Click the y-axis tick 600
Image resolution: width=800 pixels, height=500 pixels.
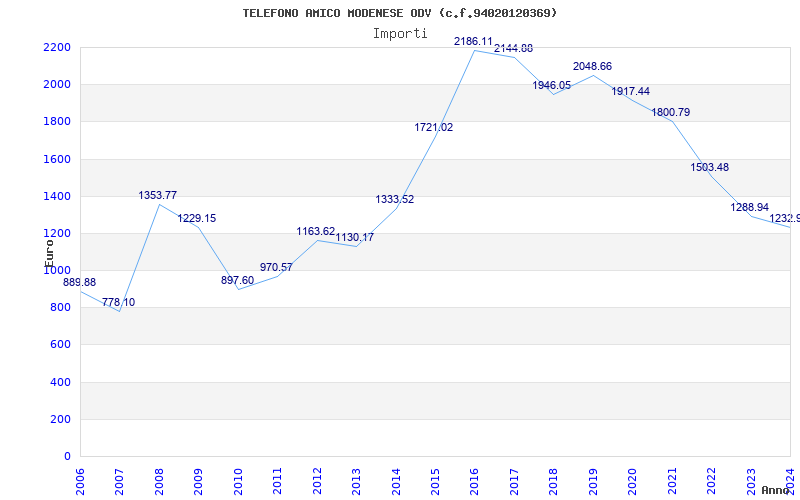[x=60, y=345]
